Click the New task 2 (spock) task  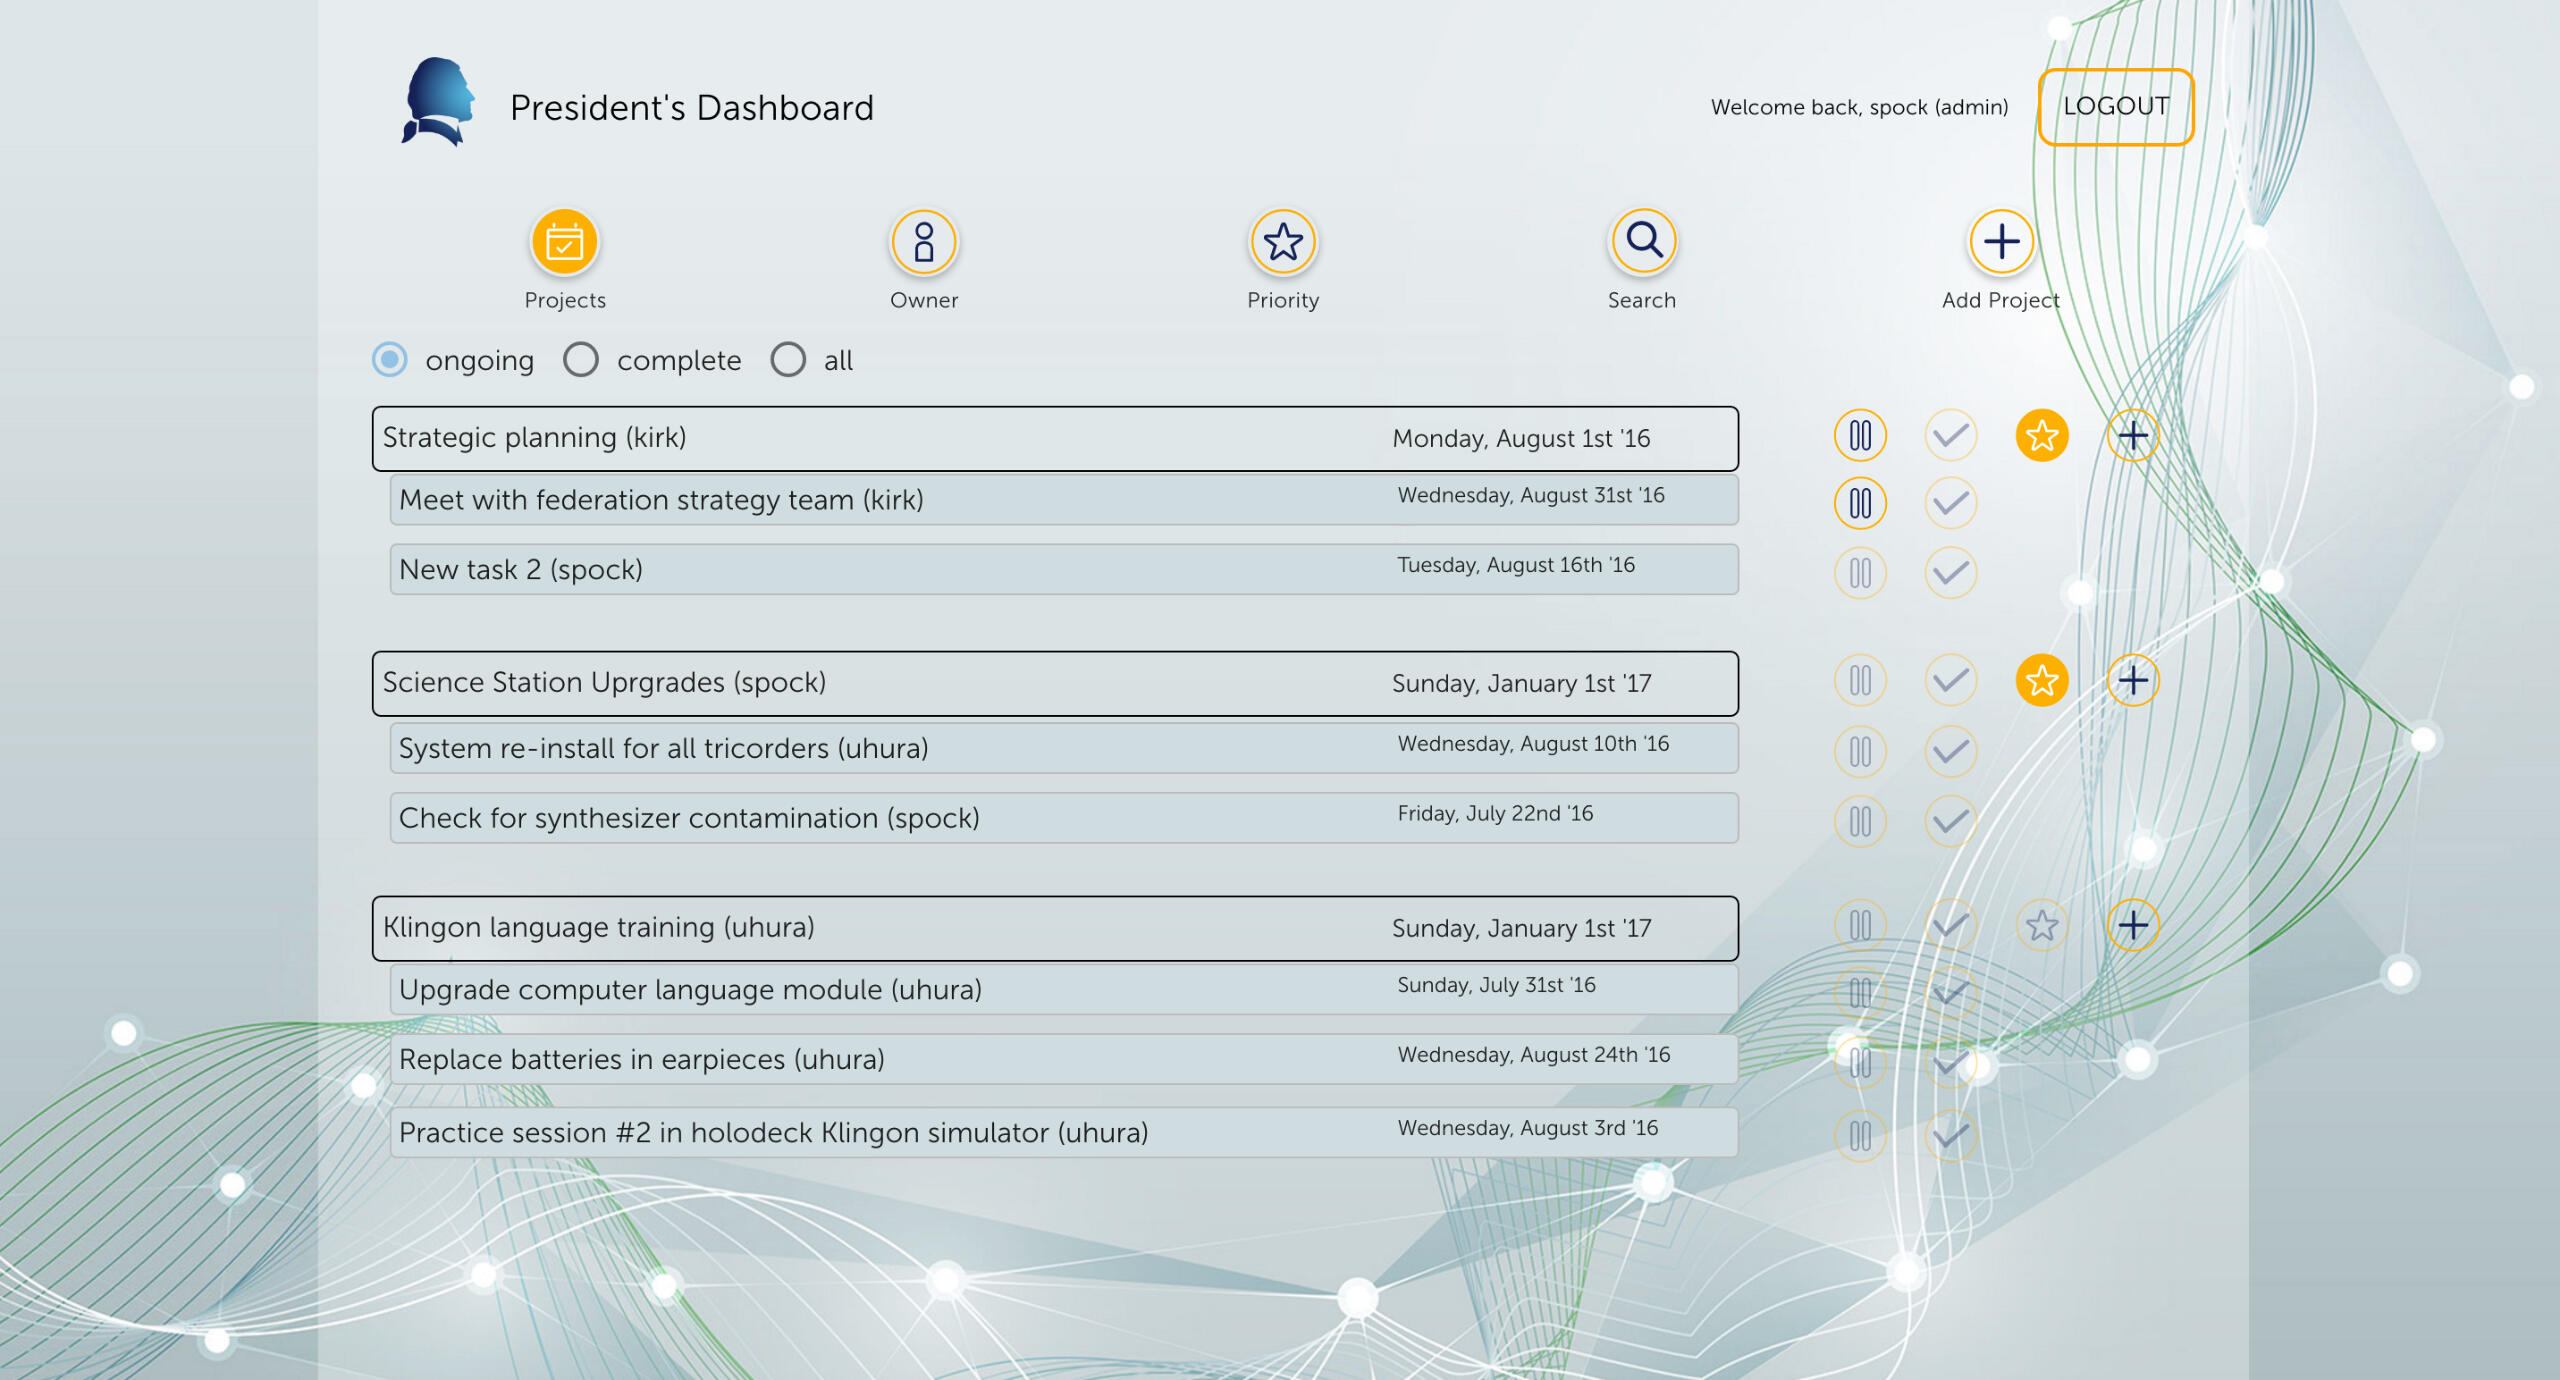[x=1064, y=570]
